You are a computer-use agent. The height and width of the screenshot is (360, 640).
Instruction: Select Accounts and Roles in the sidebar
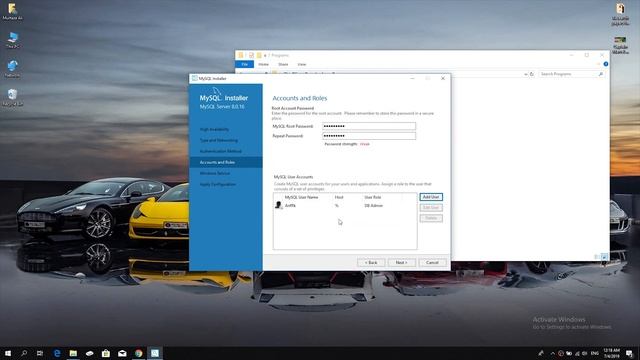[226, 162]
